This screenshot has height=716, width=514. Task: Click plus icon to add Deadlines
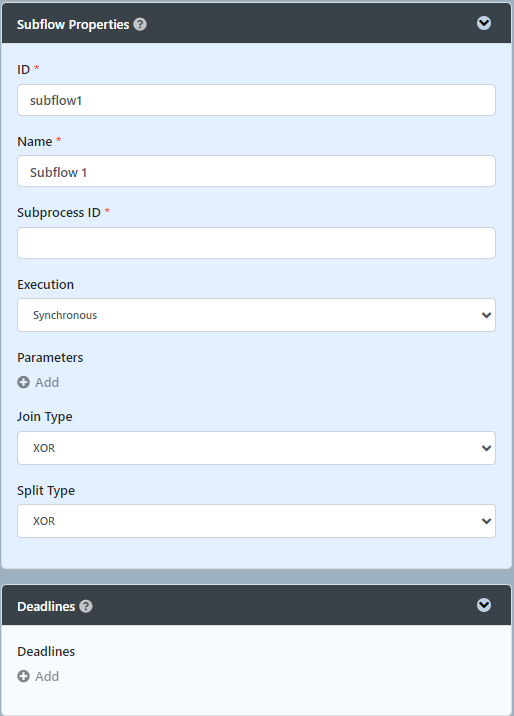coord(23,676)
